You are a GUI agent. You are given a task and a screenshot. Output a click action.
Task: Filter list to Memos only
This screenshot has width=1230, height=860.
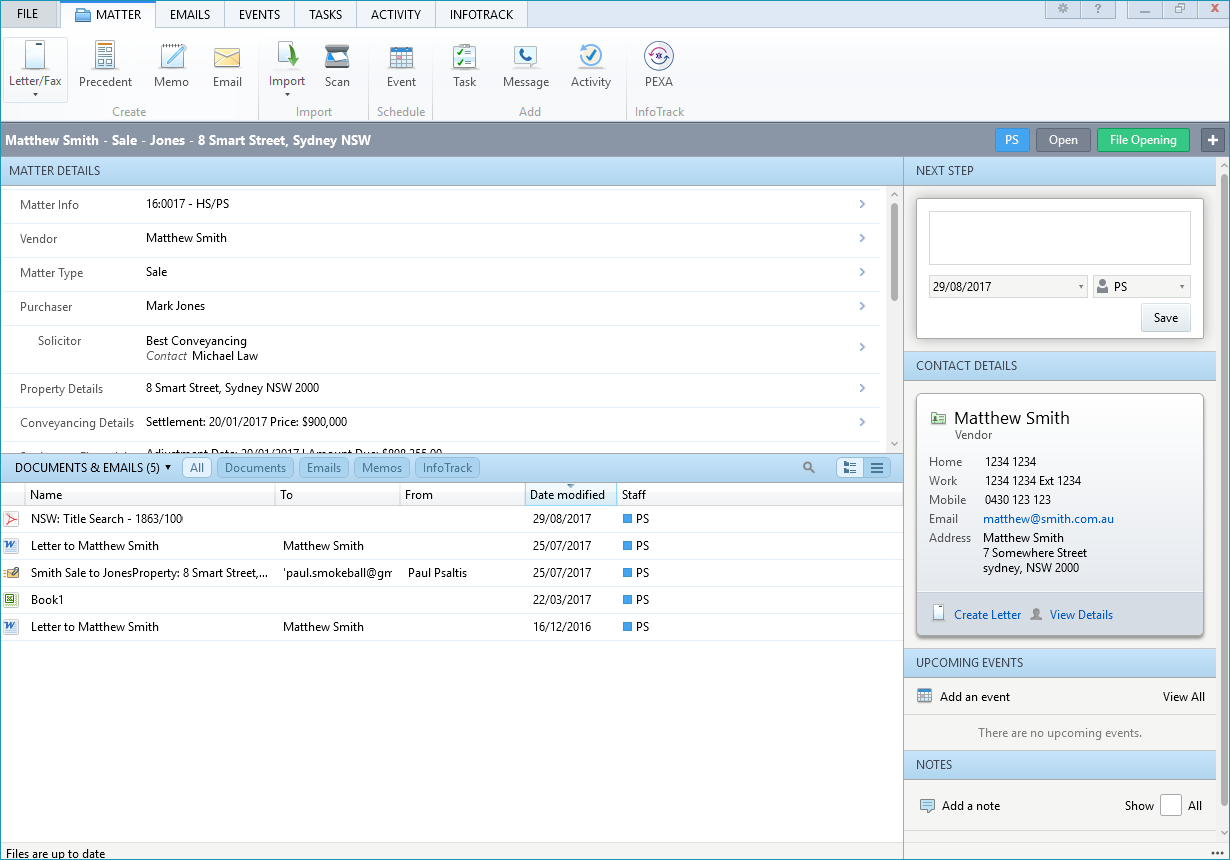[x=382, y=467]
